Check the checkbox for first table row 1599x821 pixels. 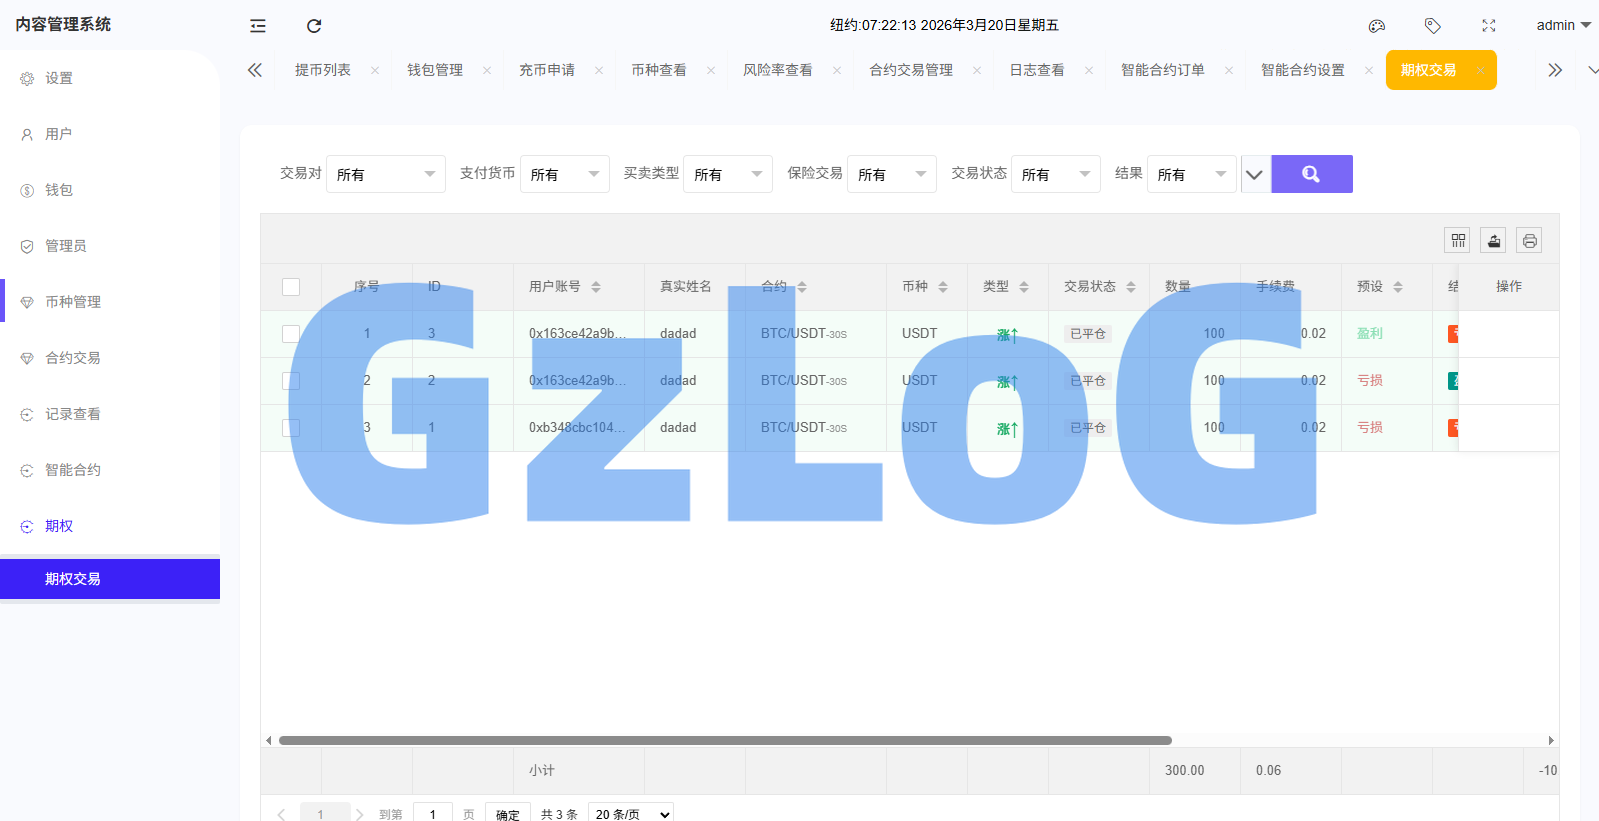291,334
